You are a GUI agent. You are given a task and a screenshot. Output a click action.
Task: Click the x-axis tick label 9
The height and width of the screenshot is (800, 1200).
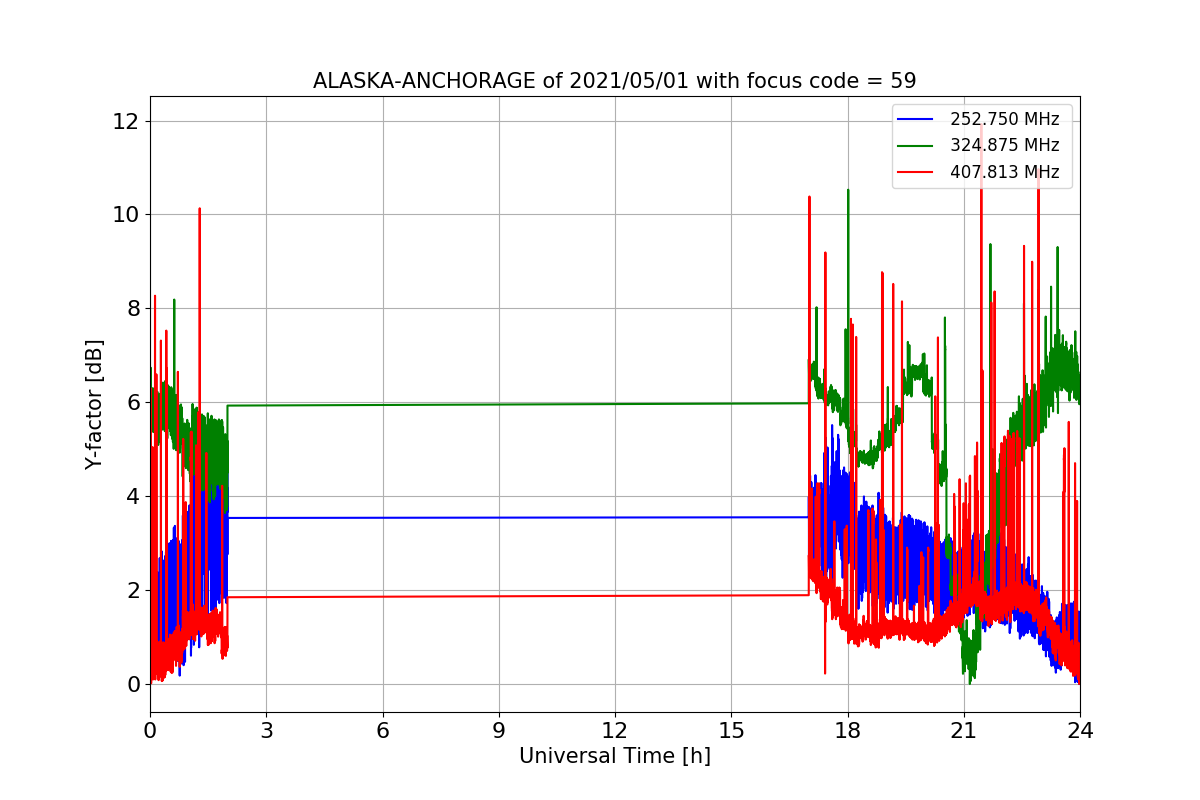[499, 731]
